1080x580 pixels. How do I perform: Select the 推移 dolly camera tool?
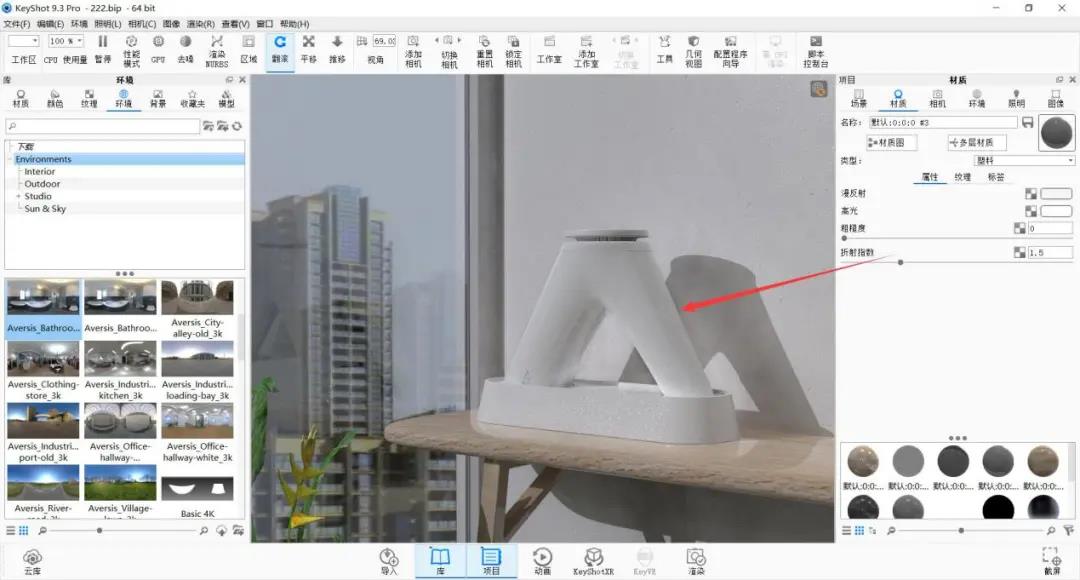pos(337,50)
